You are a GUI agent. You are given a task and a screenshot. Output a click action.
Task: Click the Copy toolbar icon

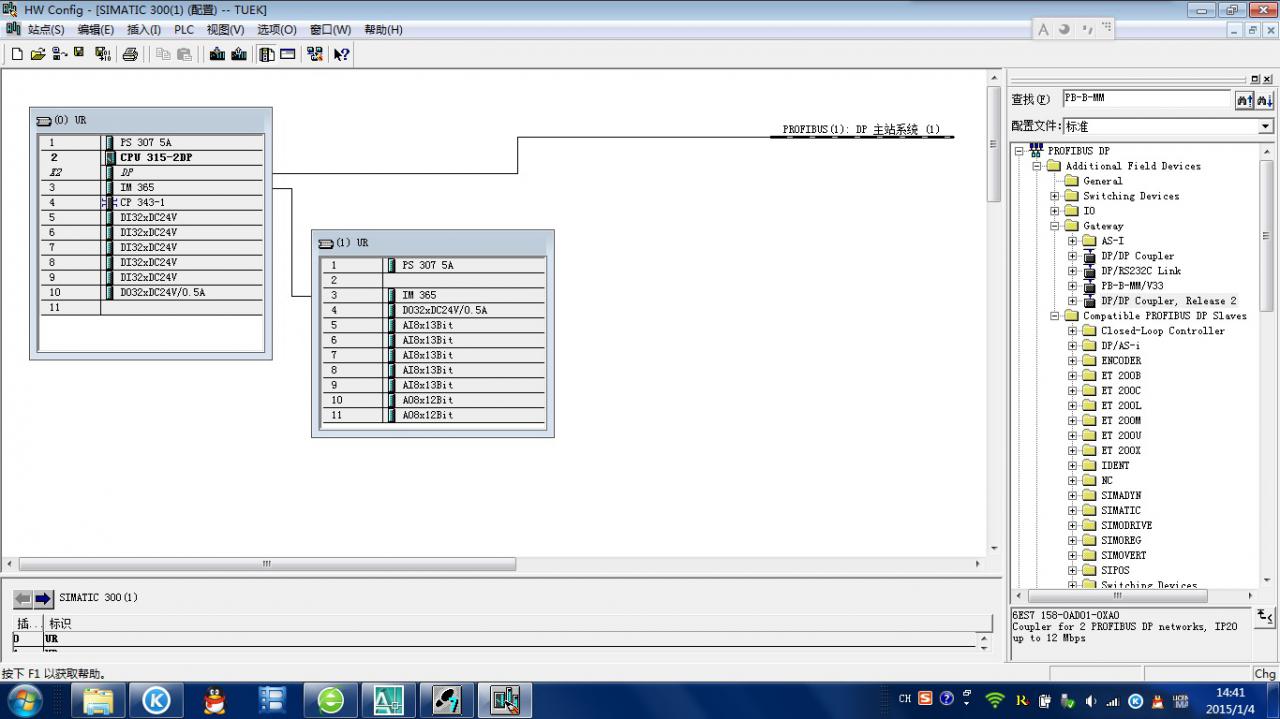point(163,54)
